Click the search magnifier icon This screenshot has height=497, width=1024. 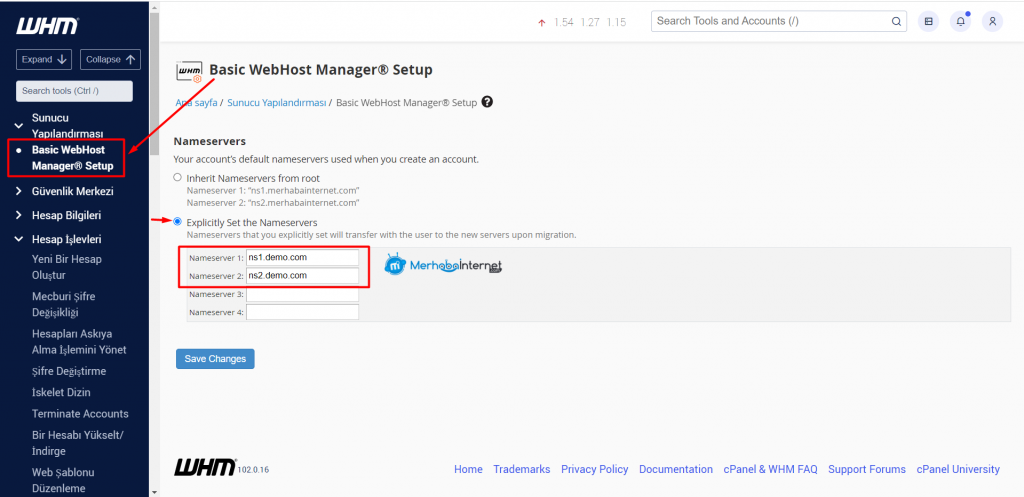point(896,21)
